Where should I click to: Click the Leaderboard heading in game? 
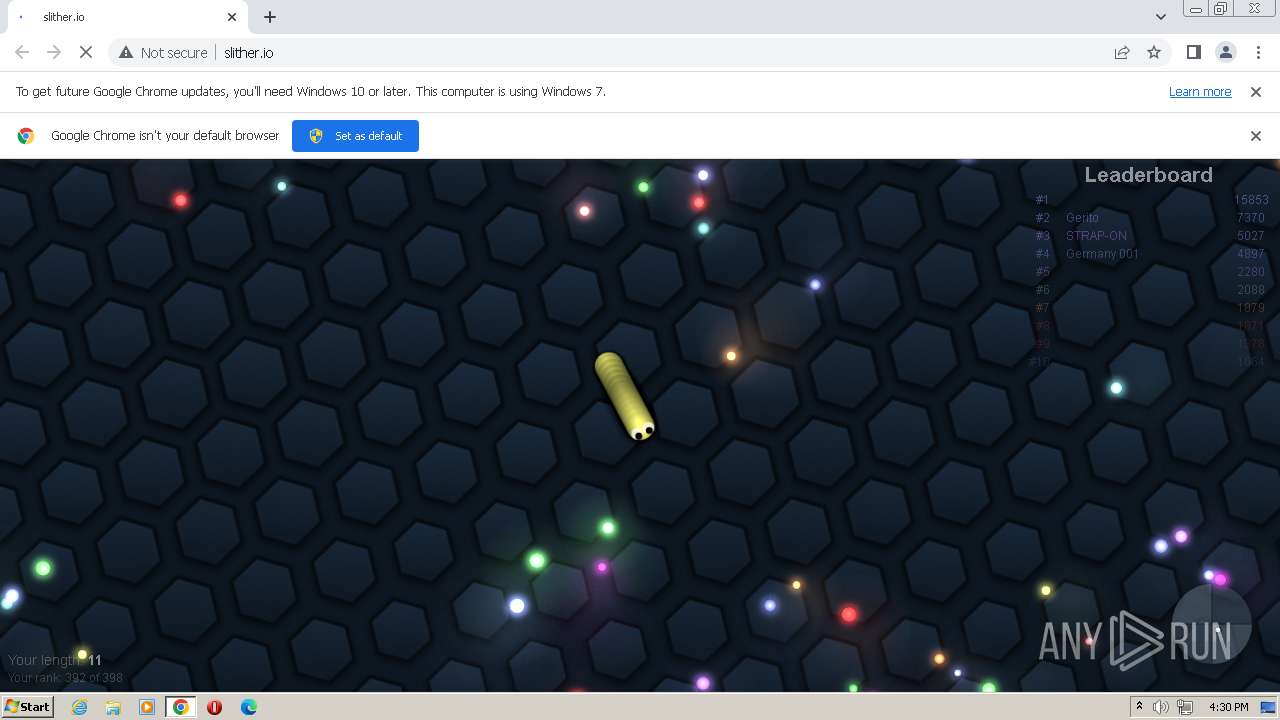tap(1148, 175)
